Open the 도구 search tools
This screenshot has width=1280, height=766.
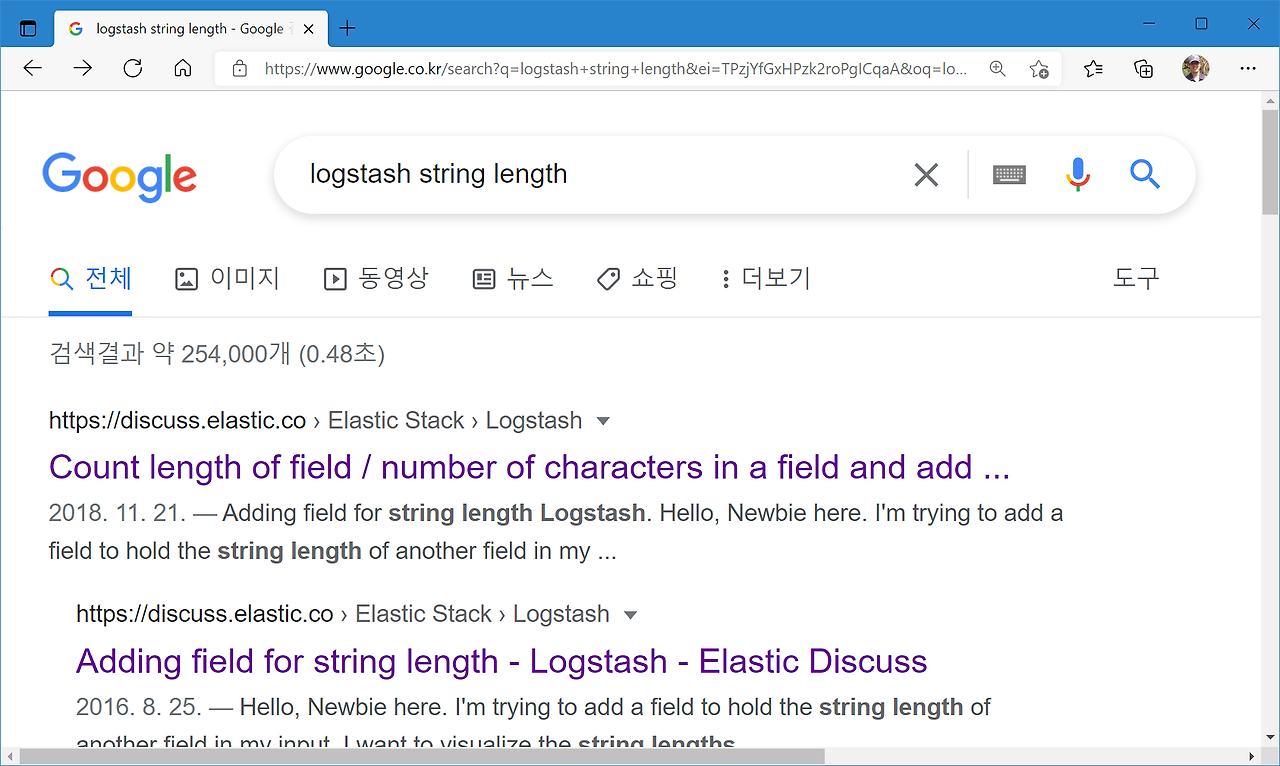click(x=1136, y=279)
